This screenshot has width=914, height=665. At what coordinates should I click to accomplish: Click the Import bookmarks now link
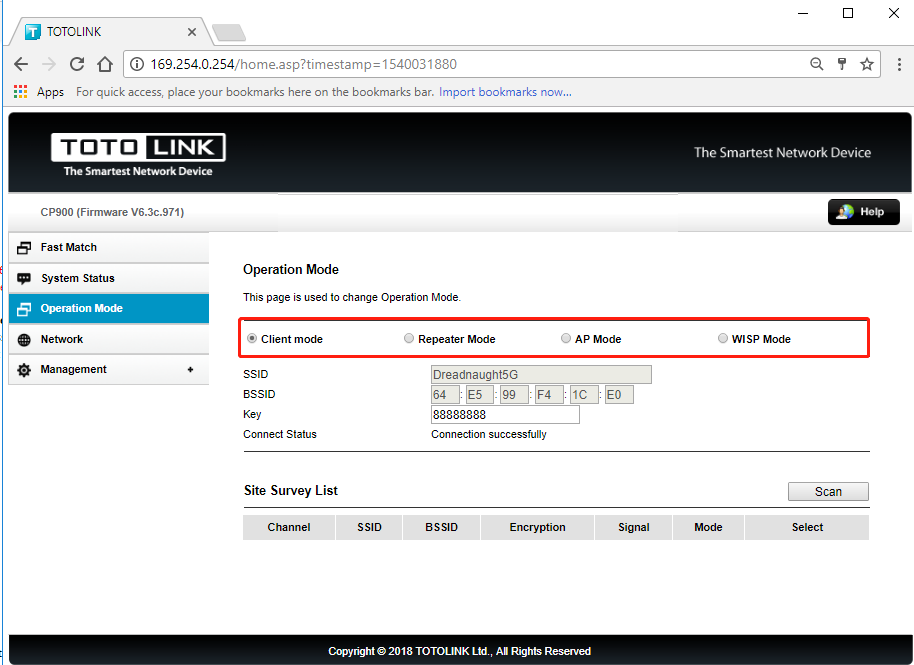pyautogui.click(x=505, y=92)
